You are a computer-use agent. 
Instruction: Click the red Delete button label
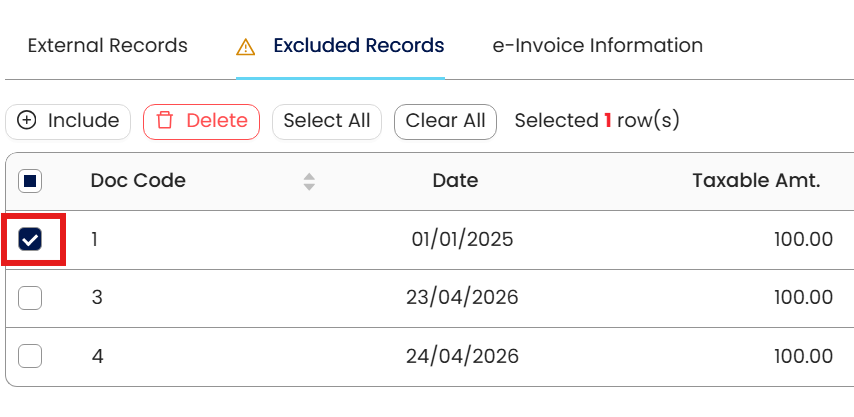coord(217,121)
